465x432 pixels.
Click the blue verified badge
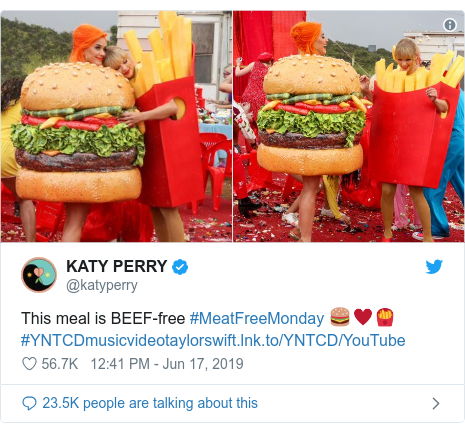pyautogui.click(x=180, y=267)
